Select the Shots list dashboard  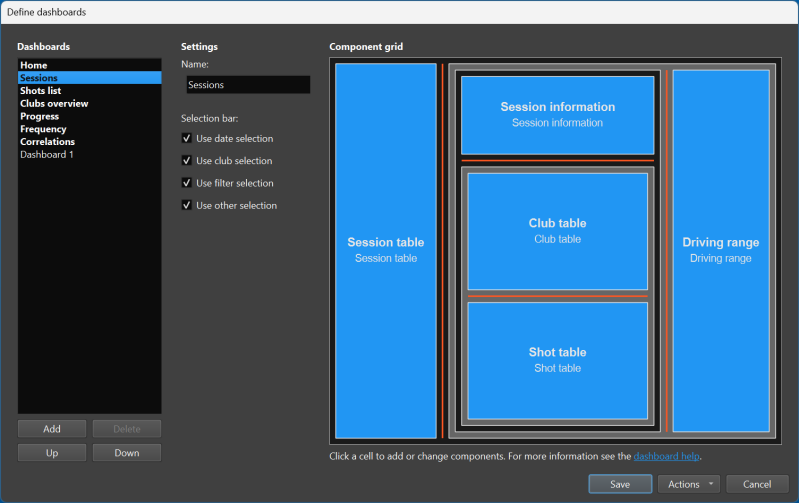[40, 91]
